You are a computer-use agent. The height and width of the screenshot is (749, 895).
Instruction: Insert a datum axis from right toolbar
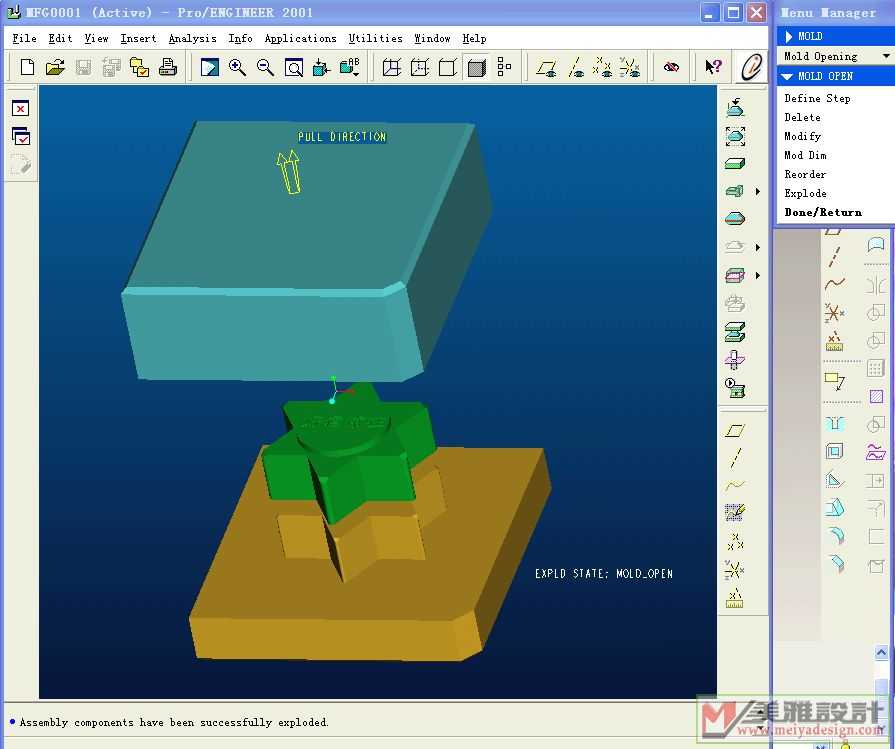tap(736, 458)
